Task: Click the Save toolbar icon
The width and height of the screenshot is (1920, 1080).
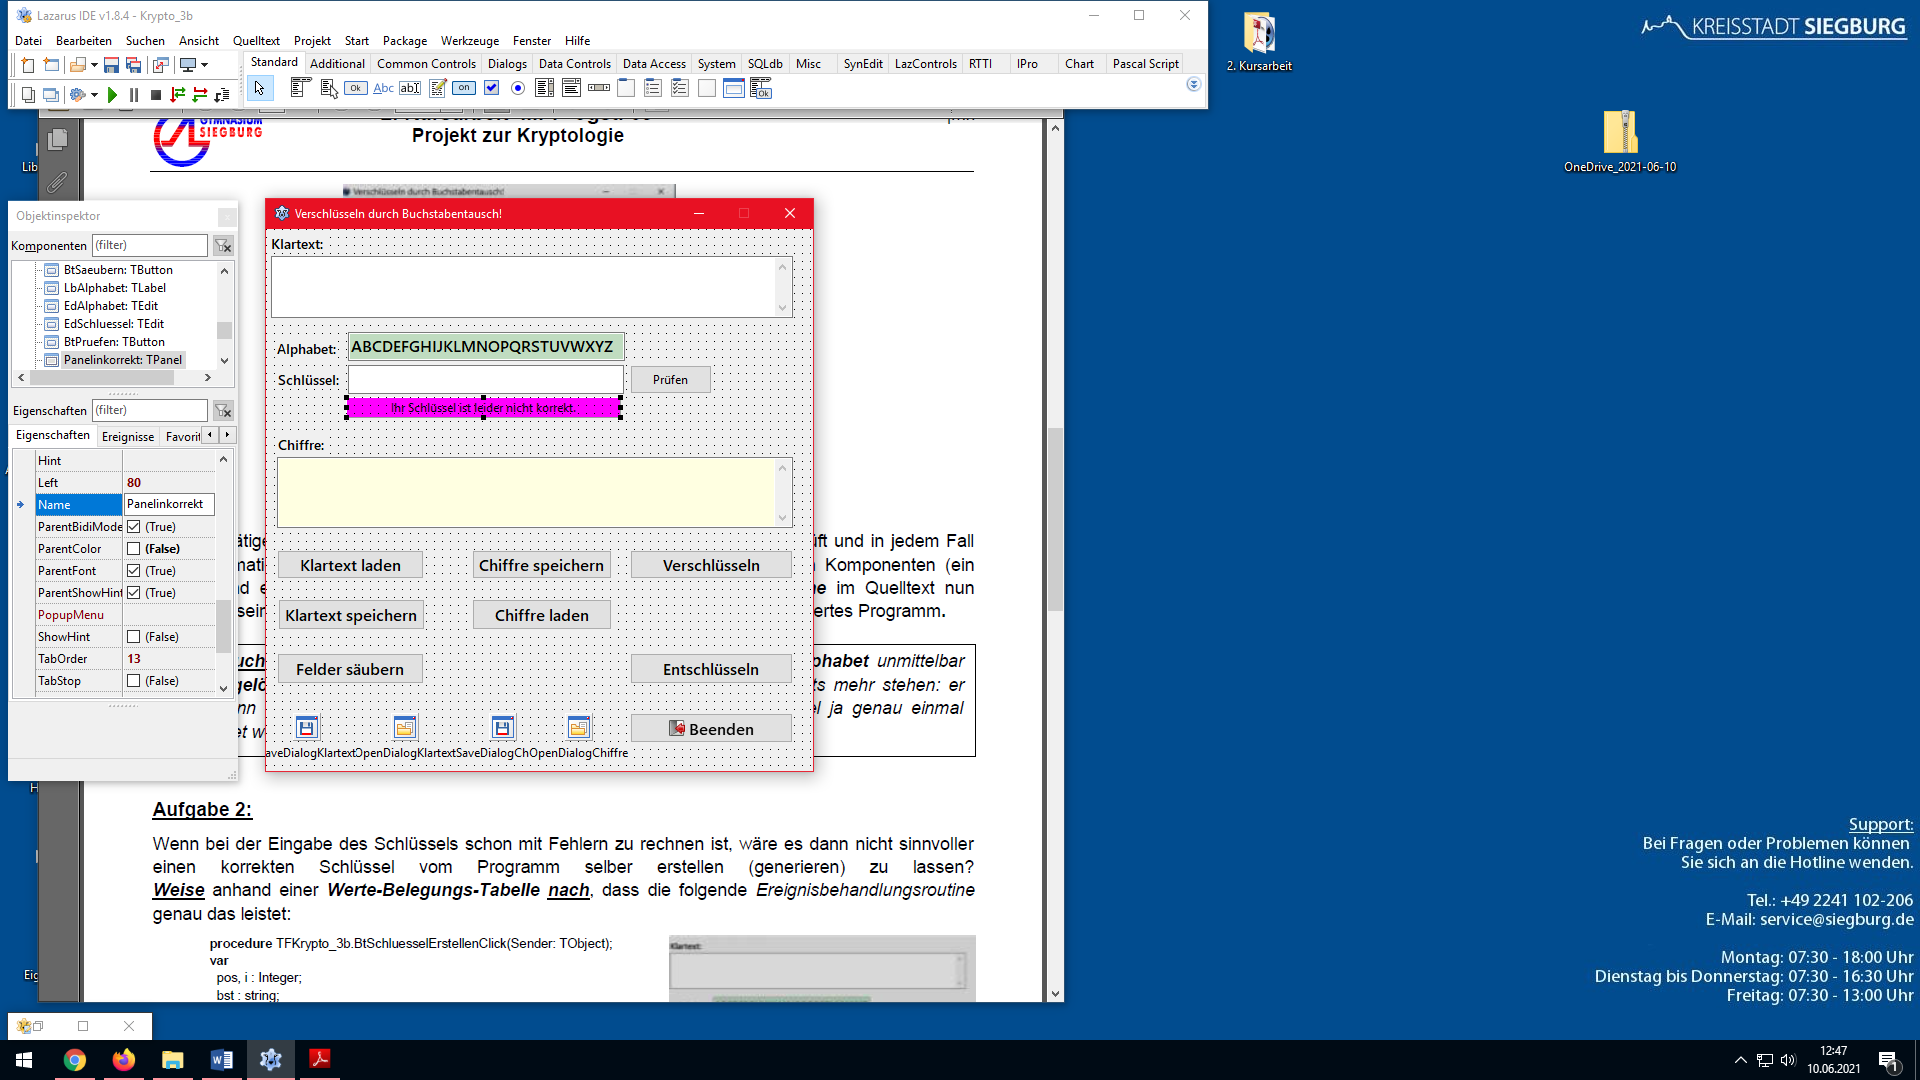Action: 111,65
